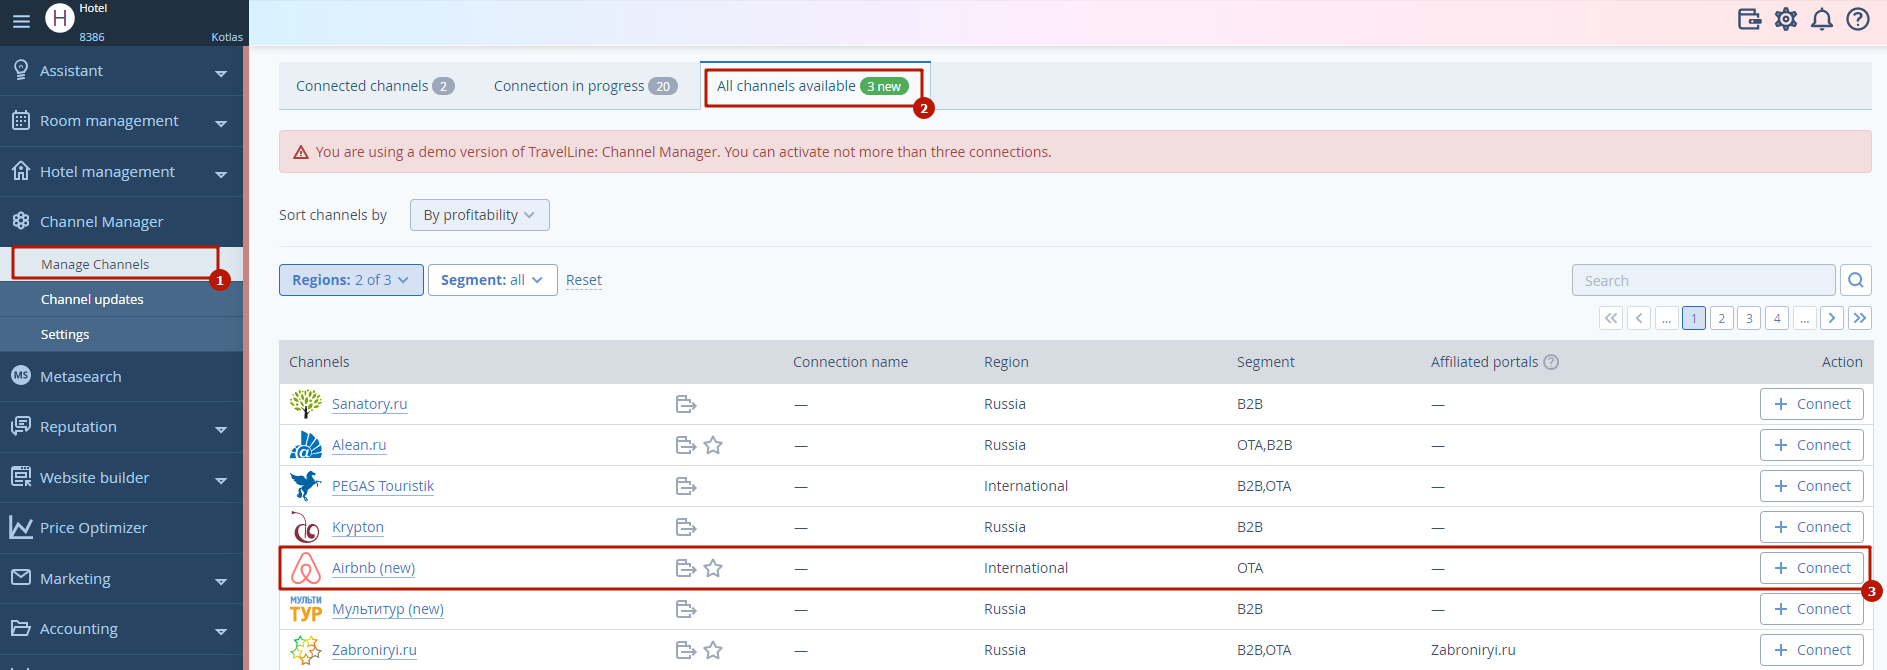The height and width of the screenshot is (670, 1887).
Task: Open the Segment filter dropdown
Action: pos(492,280)
